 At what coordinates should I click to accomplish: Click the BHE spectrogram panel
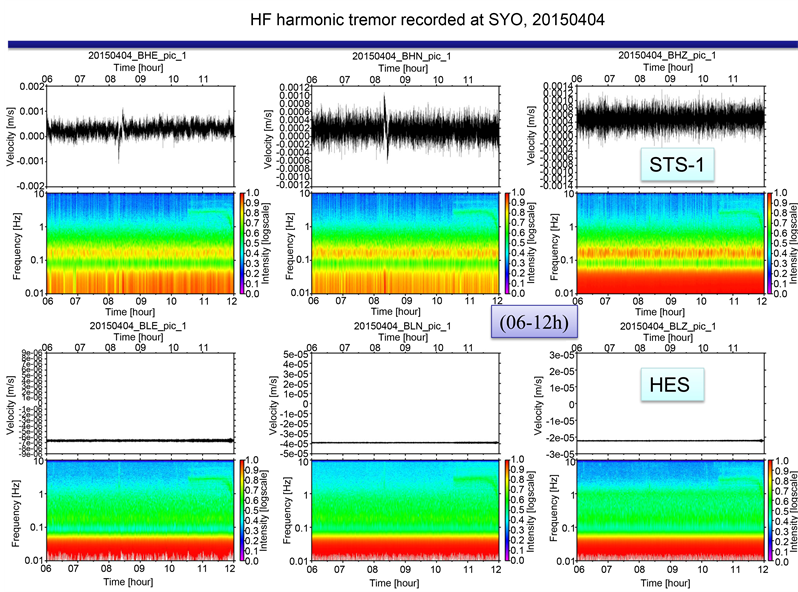pos(140,243)
